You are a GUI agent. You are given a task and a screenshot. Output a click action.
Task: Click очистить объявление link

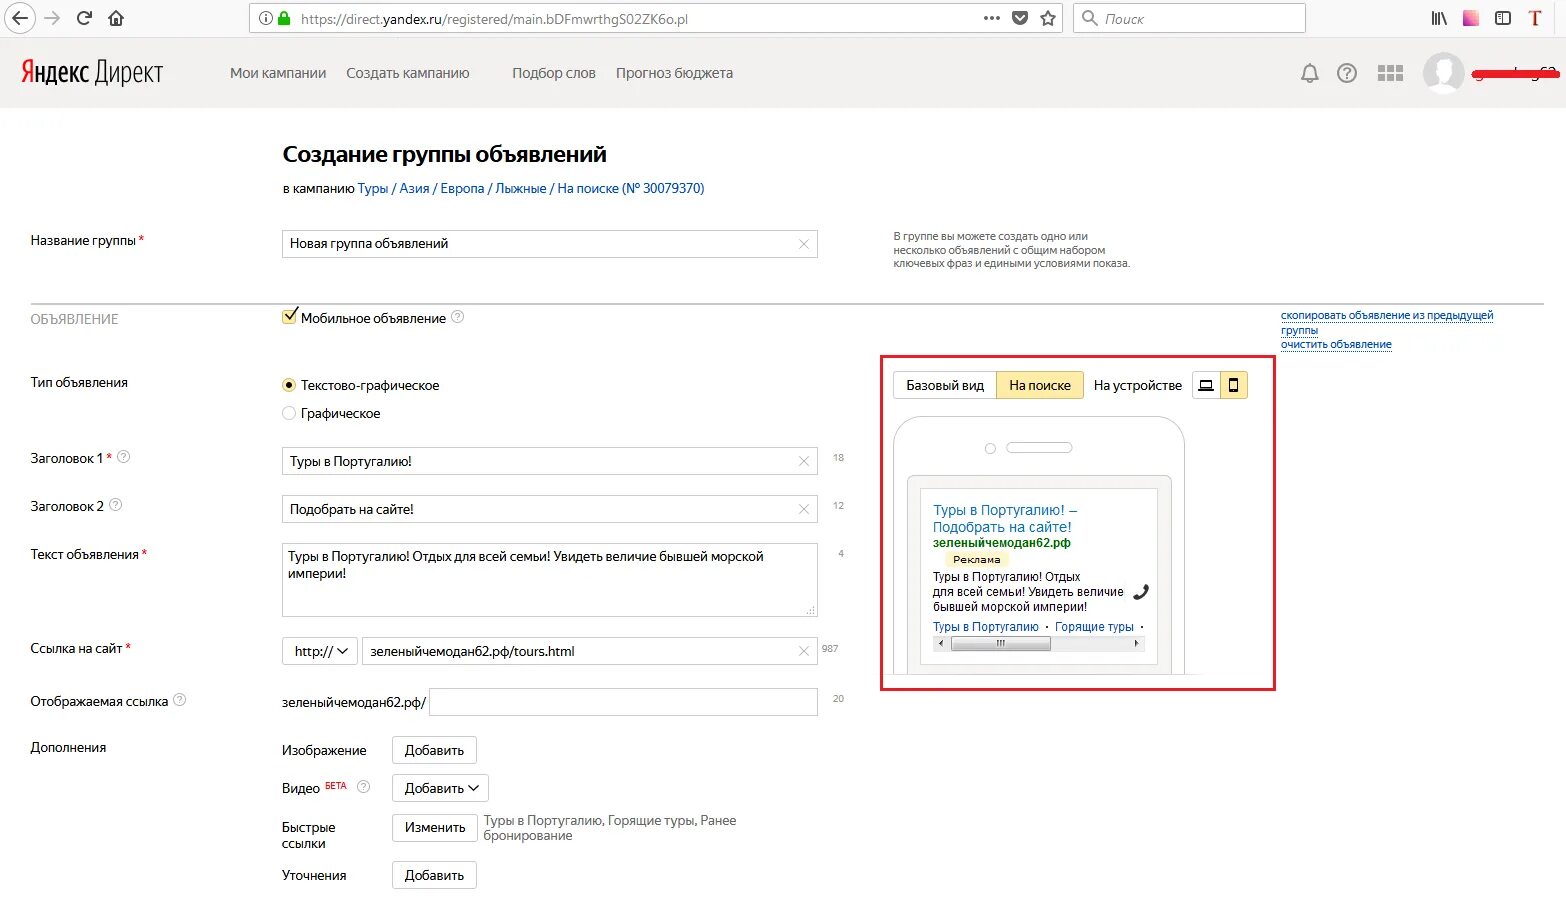[1336, 344]
